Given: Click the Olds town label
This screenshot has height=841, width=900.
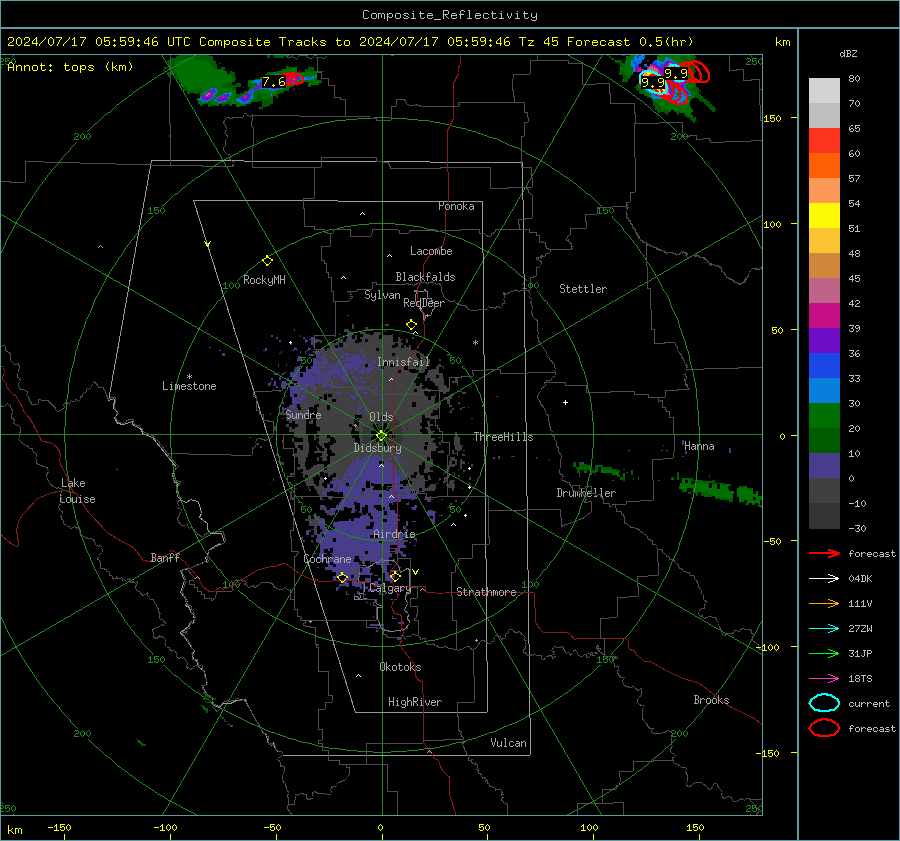Looking at the screenshot, I should (381, 417).
